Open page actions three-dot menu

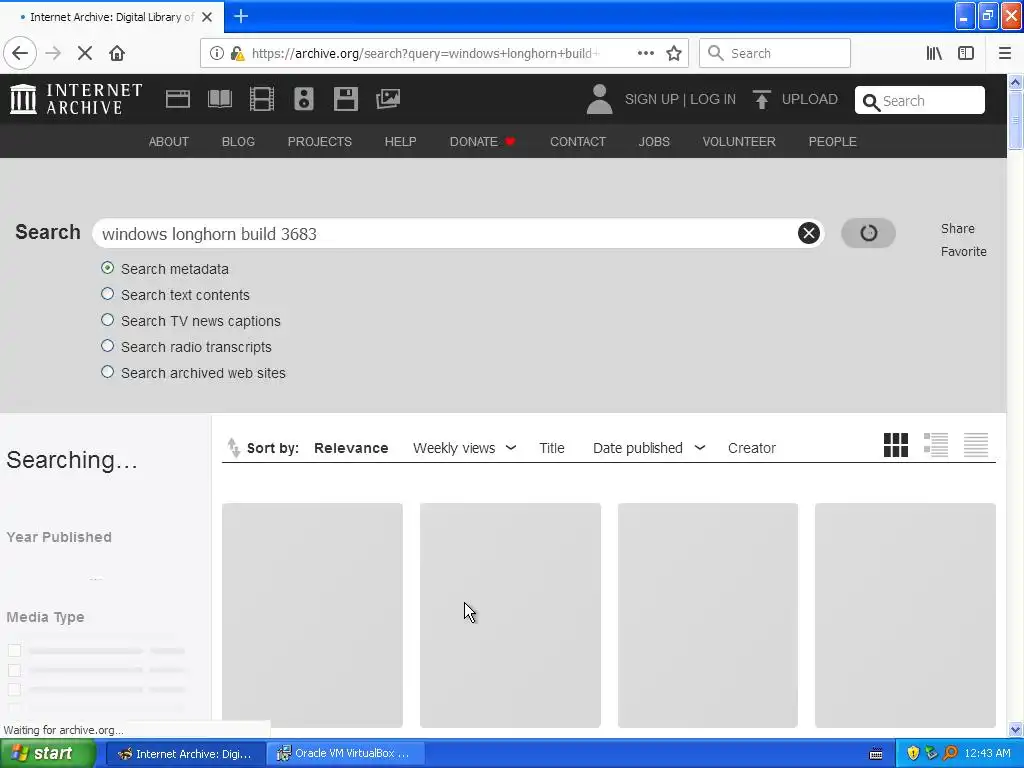[x=645, y=53]
